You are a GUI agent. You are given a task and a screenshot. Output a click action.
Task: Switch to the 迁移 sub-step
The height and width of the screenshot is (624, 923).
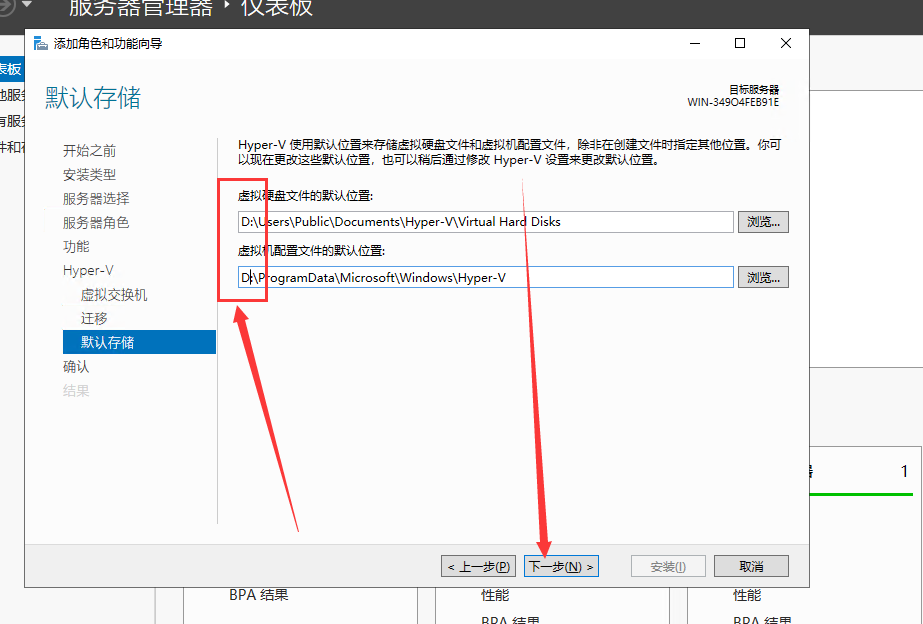pos(94,319)
